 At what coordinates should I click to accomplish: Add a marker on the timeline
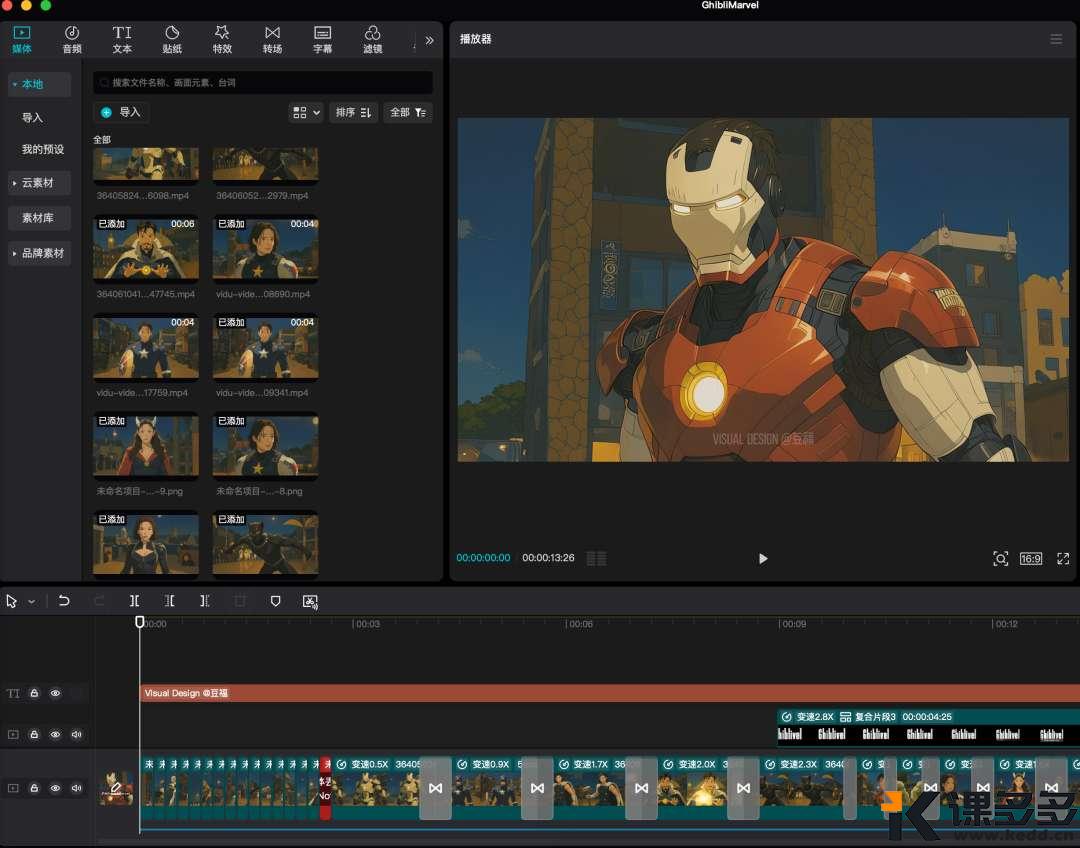coord(276,601)
